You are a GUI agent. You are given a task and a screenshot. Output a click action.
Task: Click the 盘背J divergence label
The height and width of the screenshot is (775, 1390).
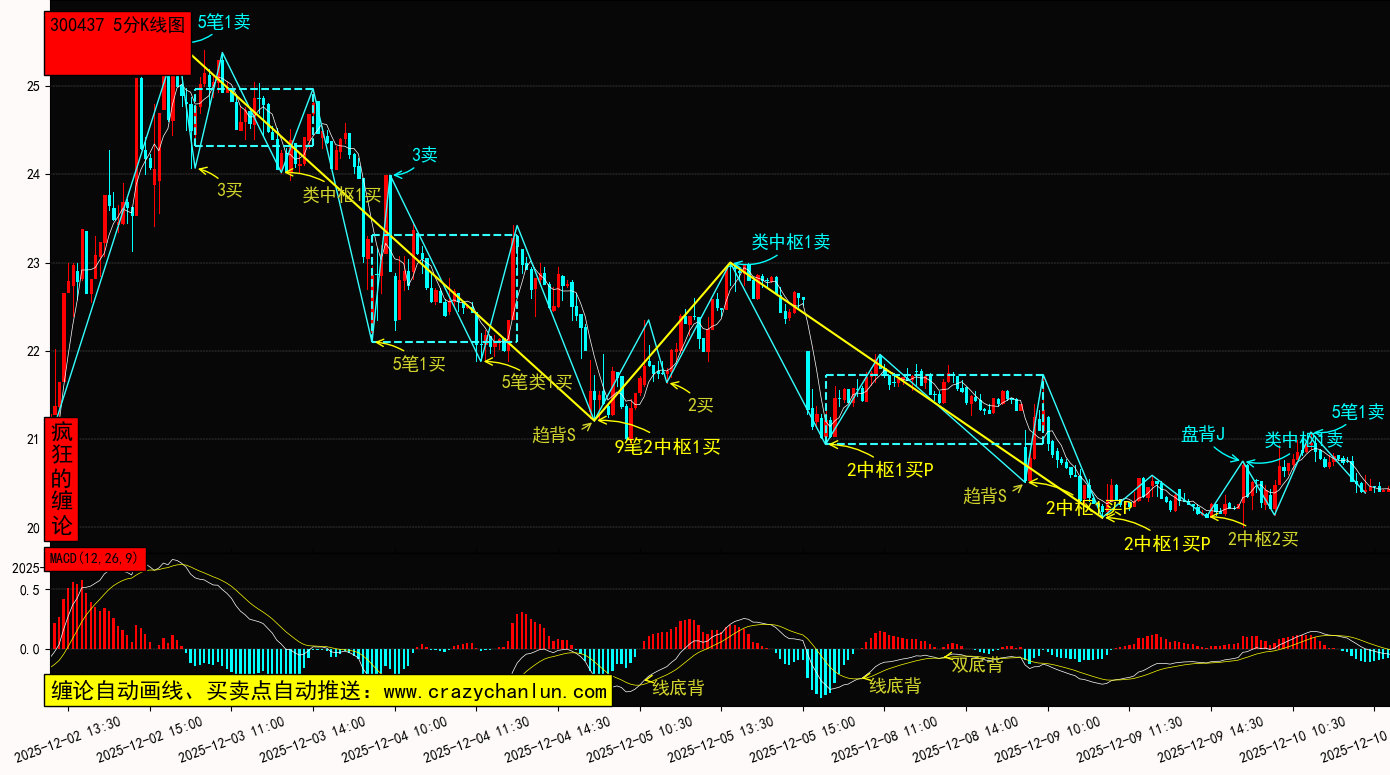click(x=1203, y=434)
